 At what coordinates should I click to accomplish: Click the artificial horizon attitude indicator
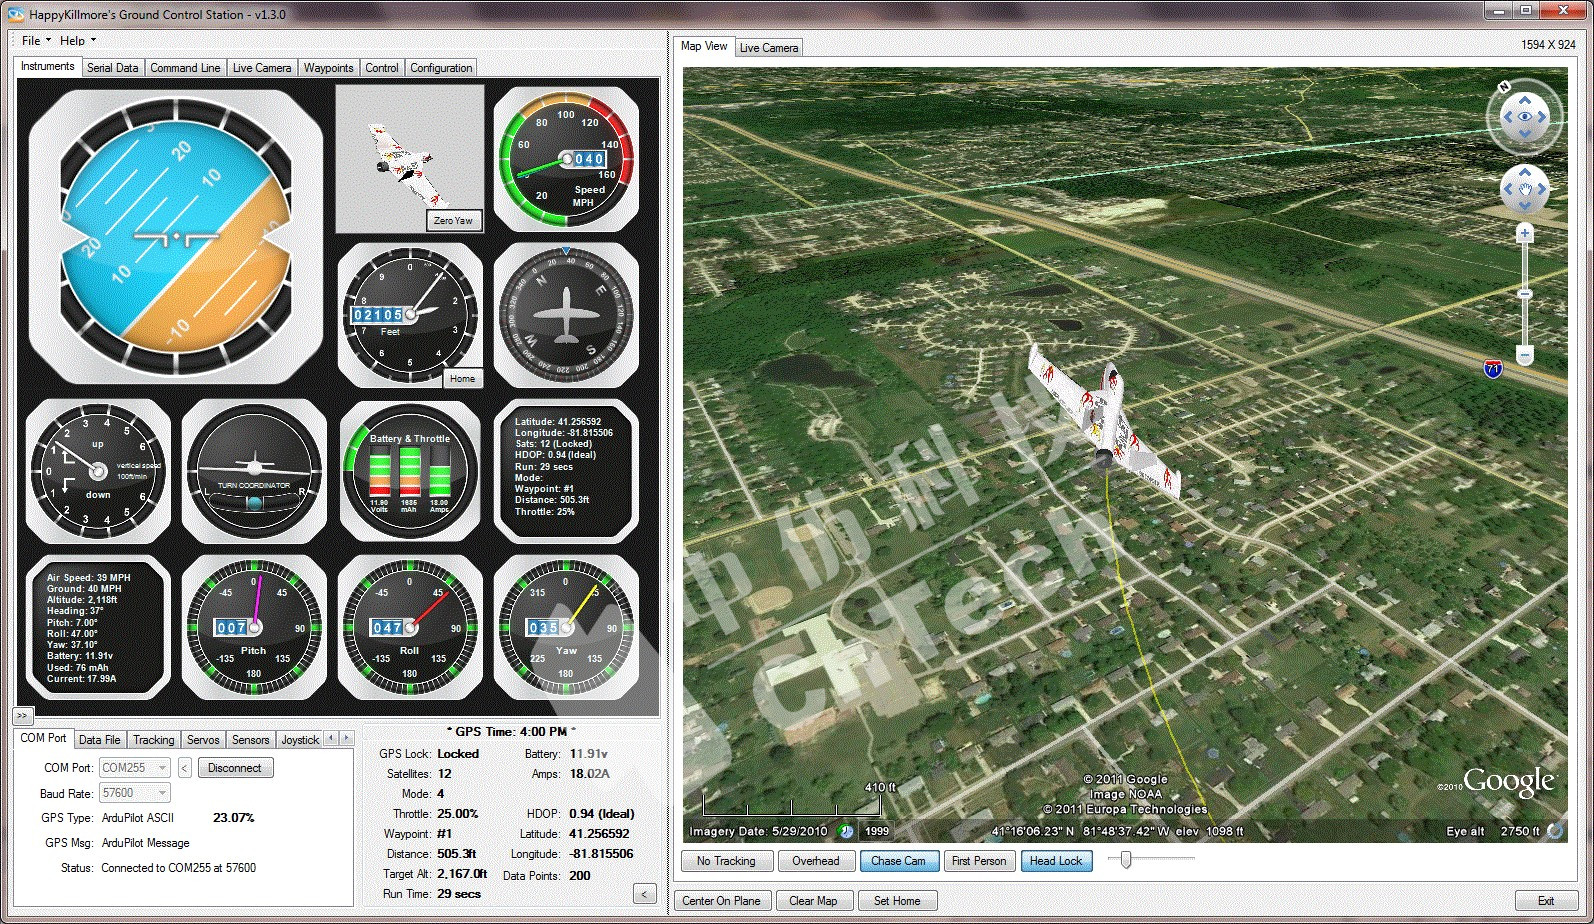(175, 236)
